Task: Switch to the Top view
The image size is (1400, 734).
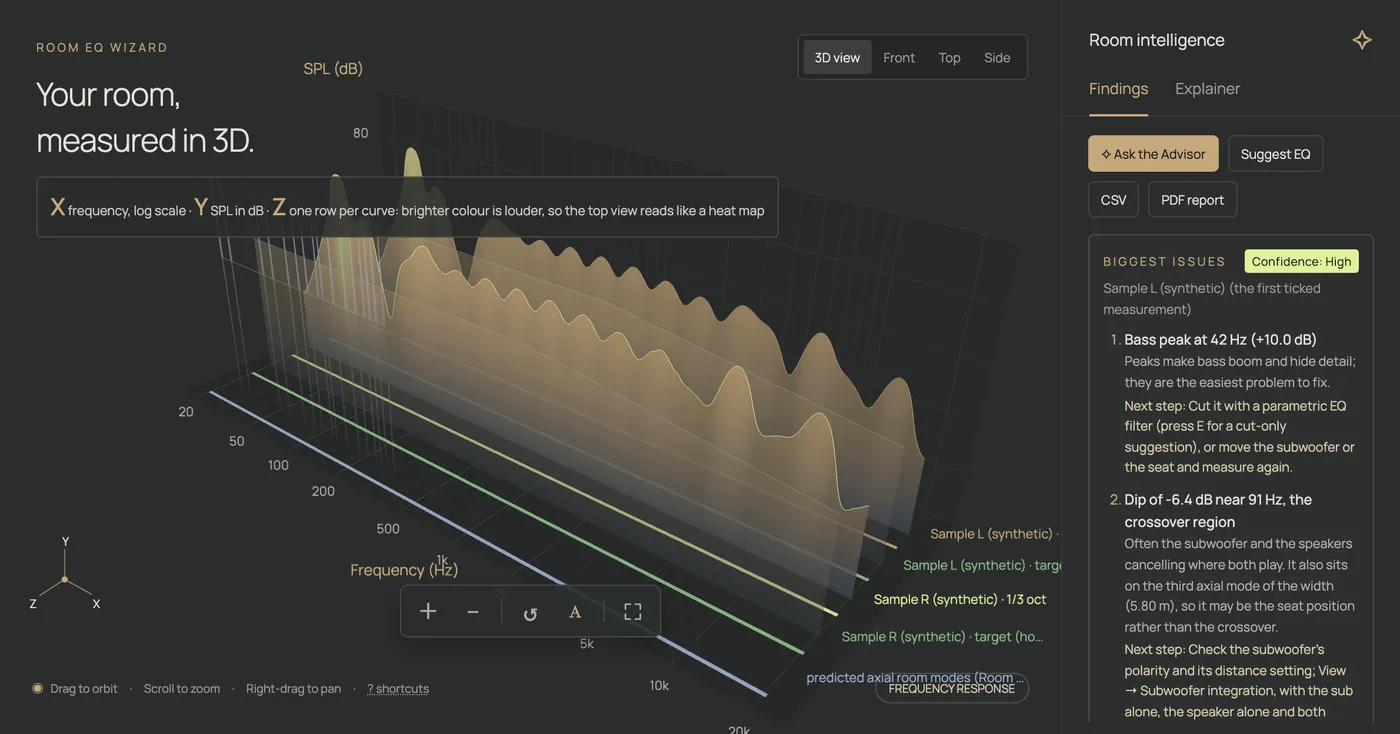Action: (950, 58)
